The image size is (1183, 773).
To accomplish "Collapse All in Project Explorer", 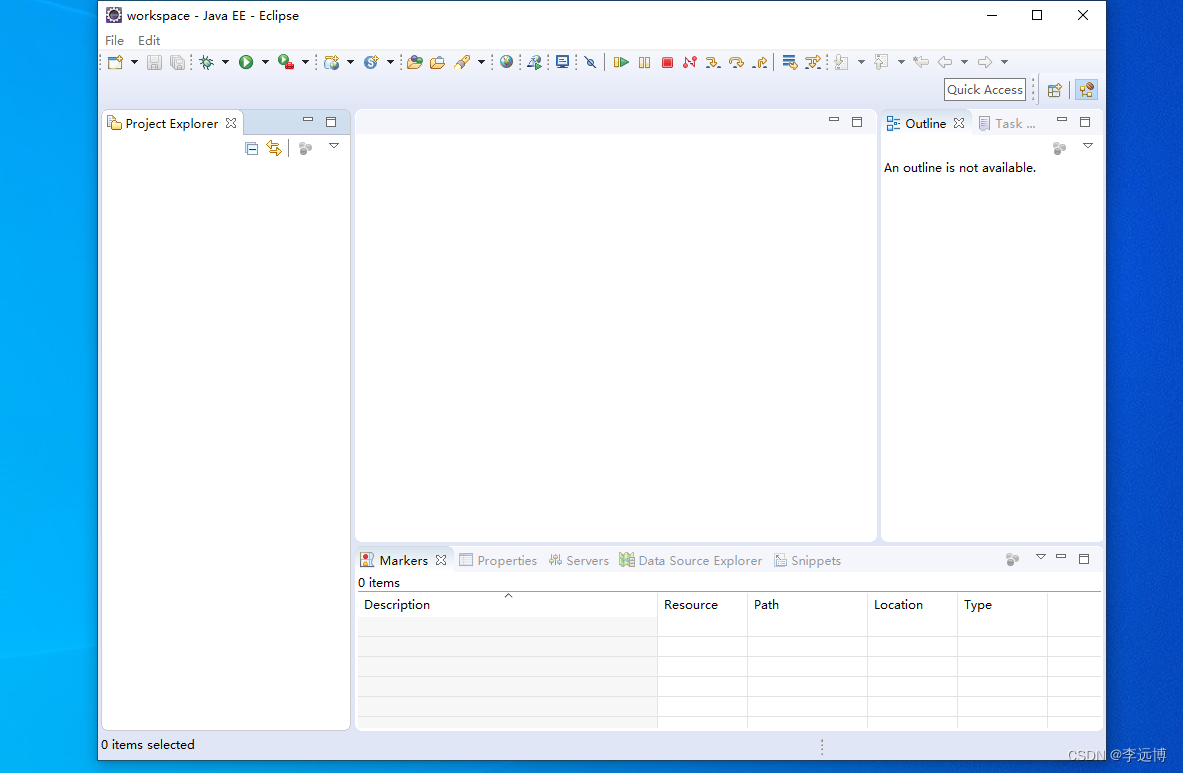I will point(251,148).
